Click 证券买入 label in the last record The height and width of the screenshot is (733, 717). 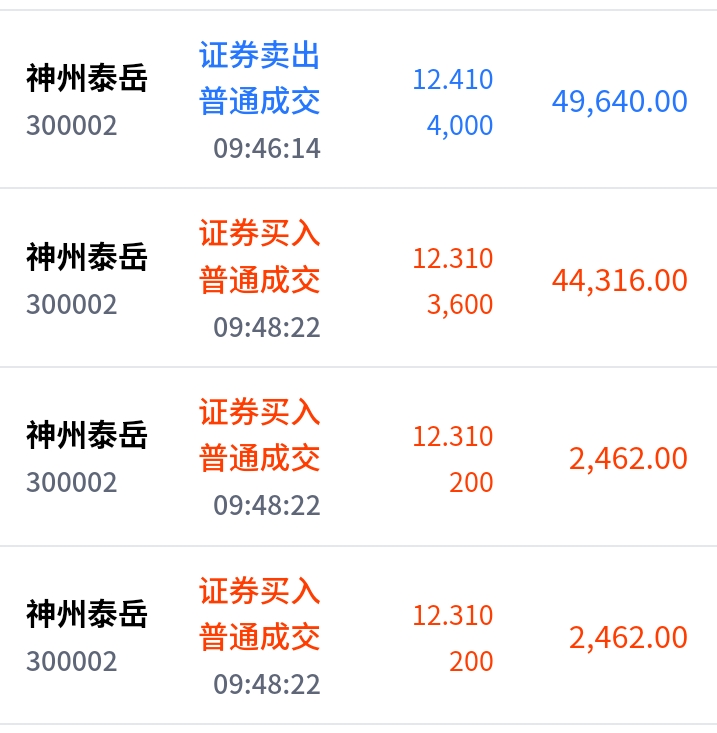259,591
